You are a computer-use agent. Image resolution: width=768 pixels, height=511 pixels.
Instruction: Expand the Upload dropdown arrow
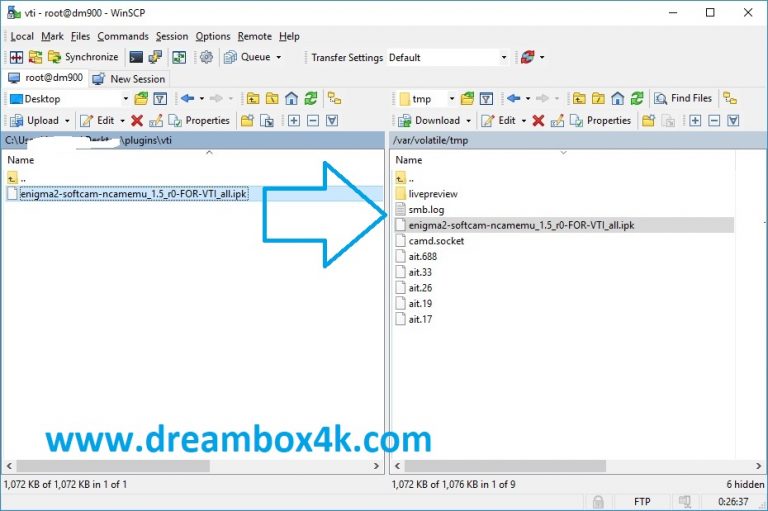pos(67,121)
